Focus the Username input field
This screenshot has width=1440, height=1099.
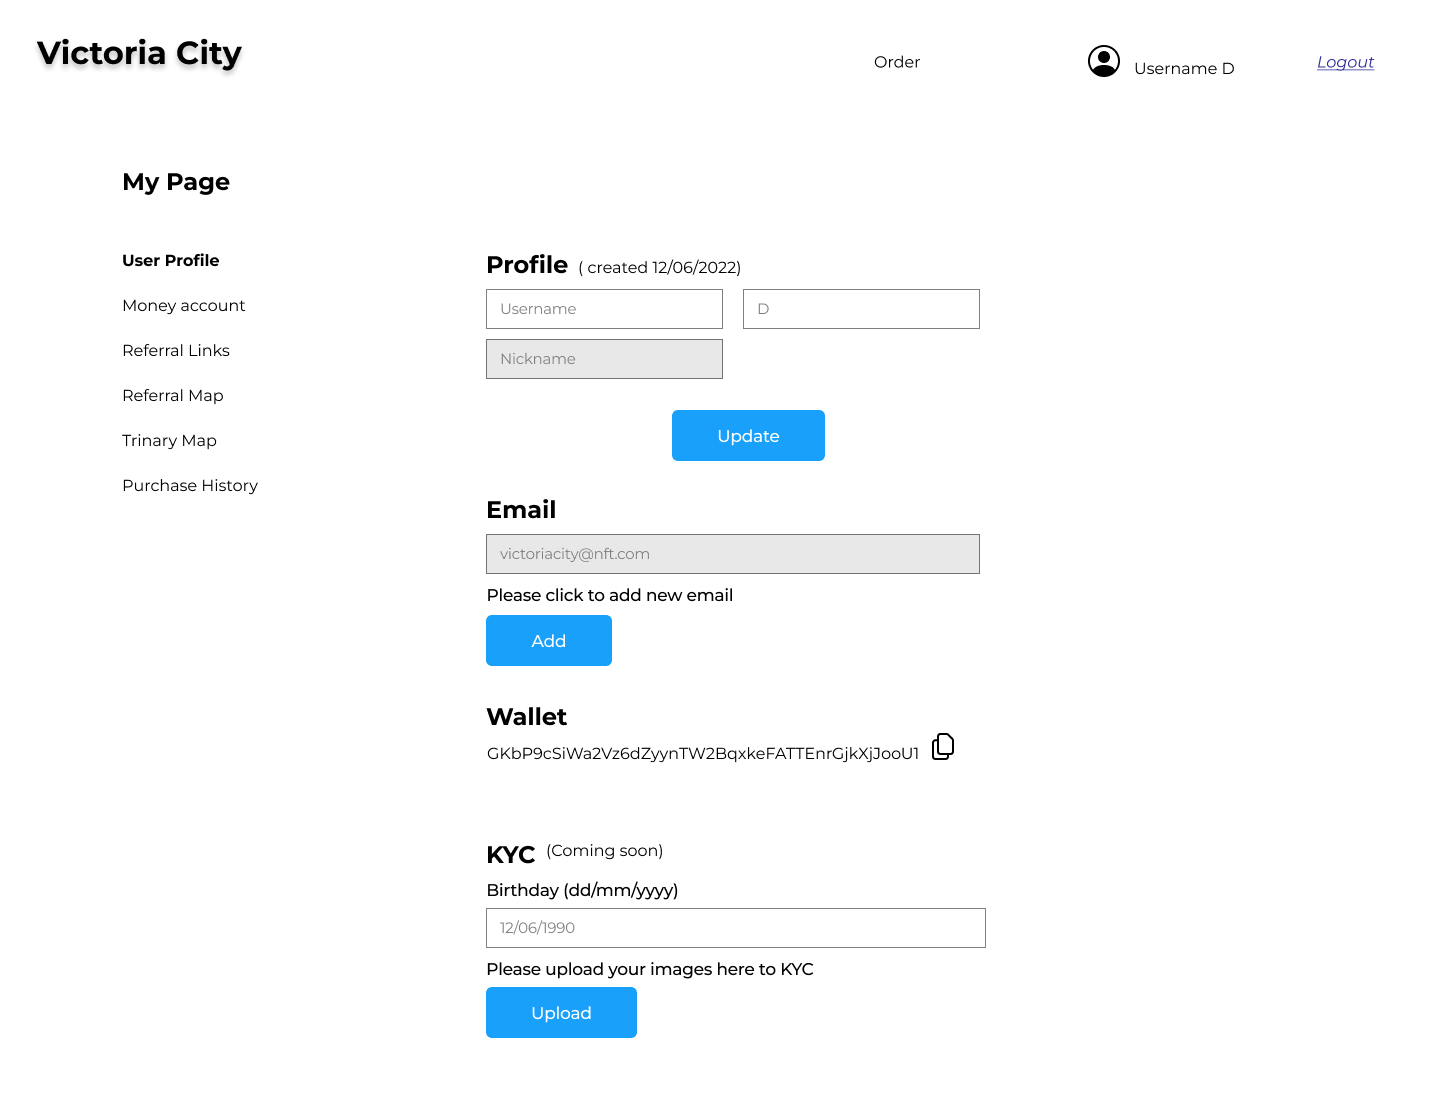pyautogui.click(x=604, y=309)
